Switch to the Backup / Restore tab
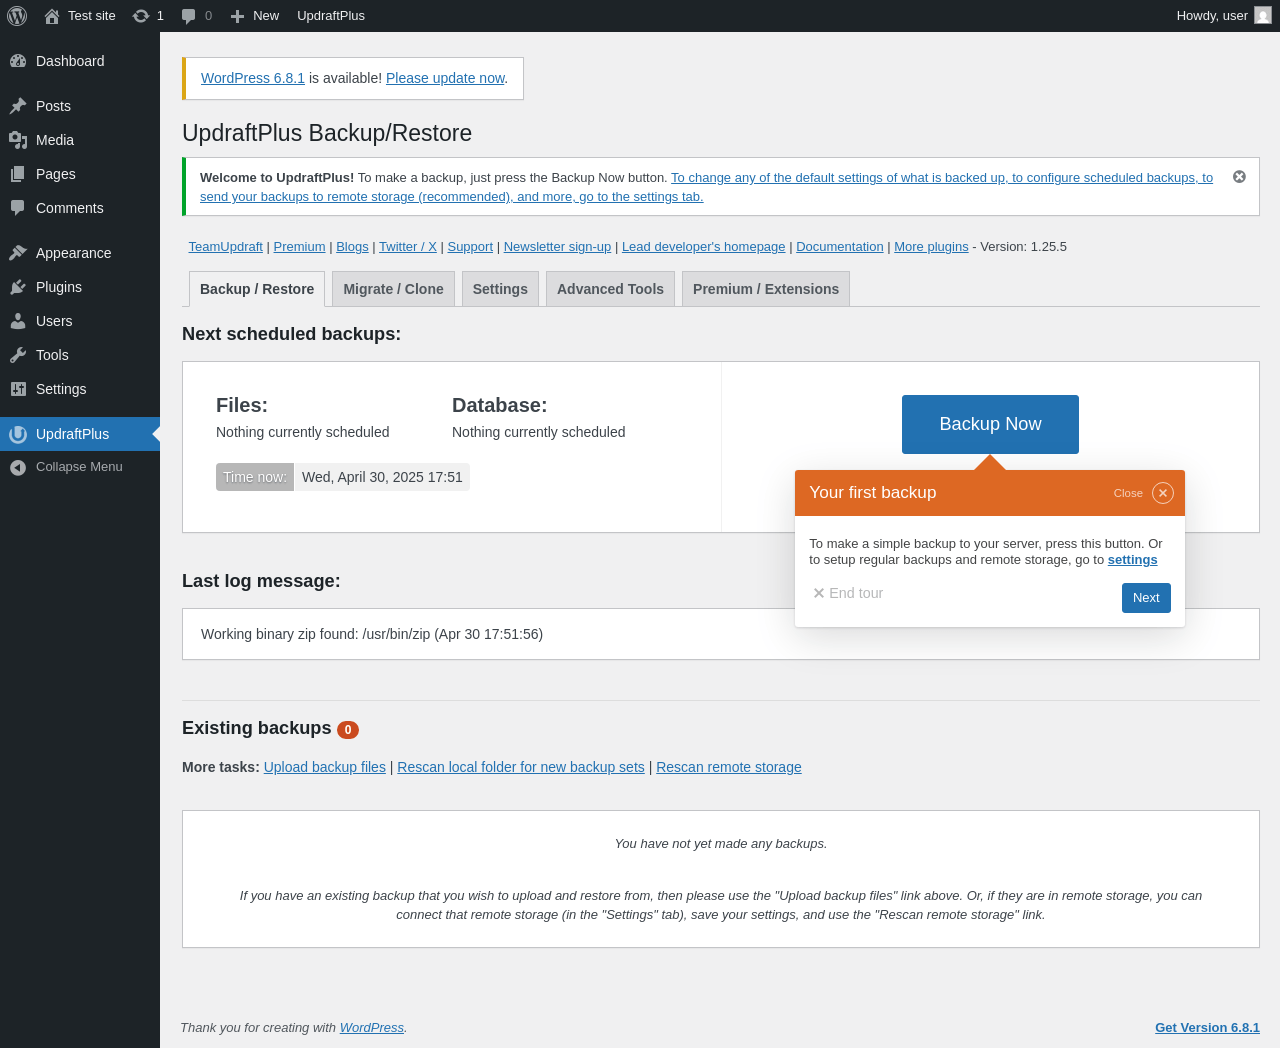This screenshot has height=1048, width=1280. 257,289
